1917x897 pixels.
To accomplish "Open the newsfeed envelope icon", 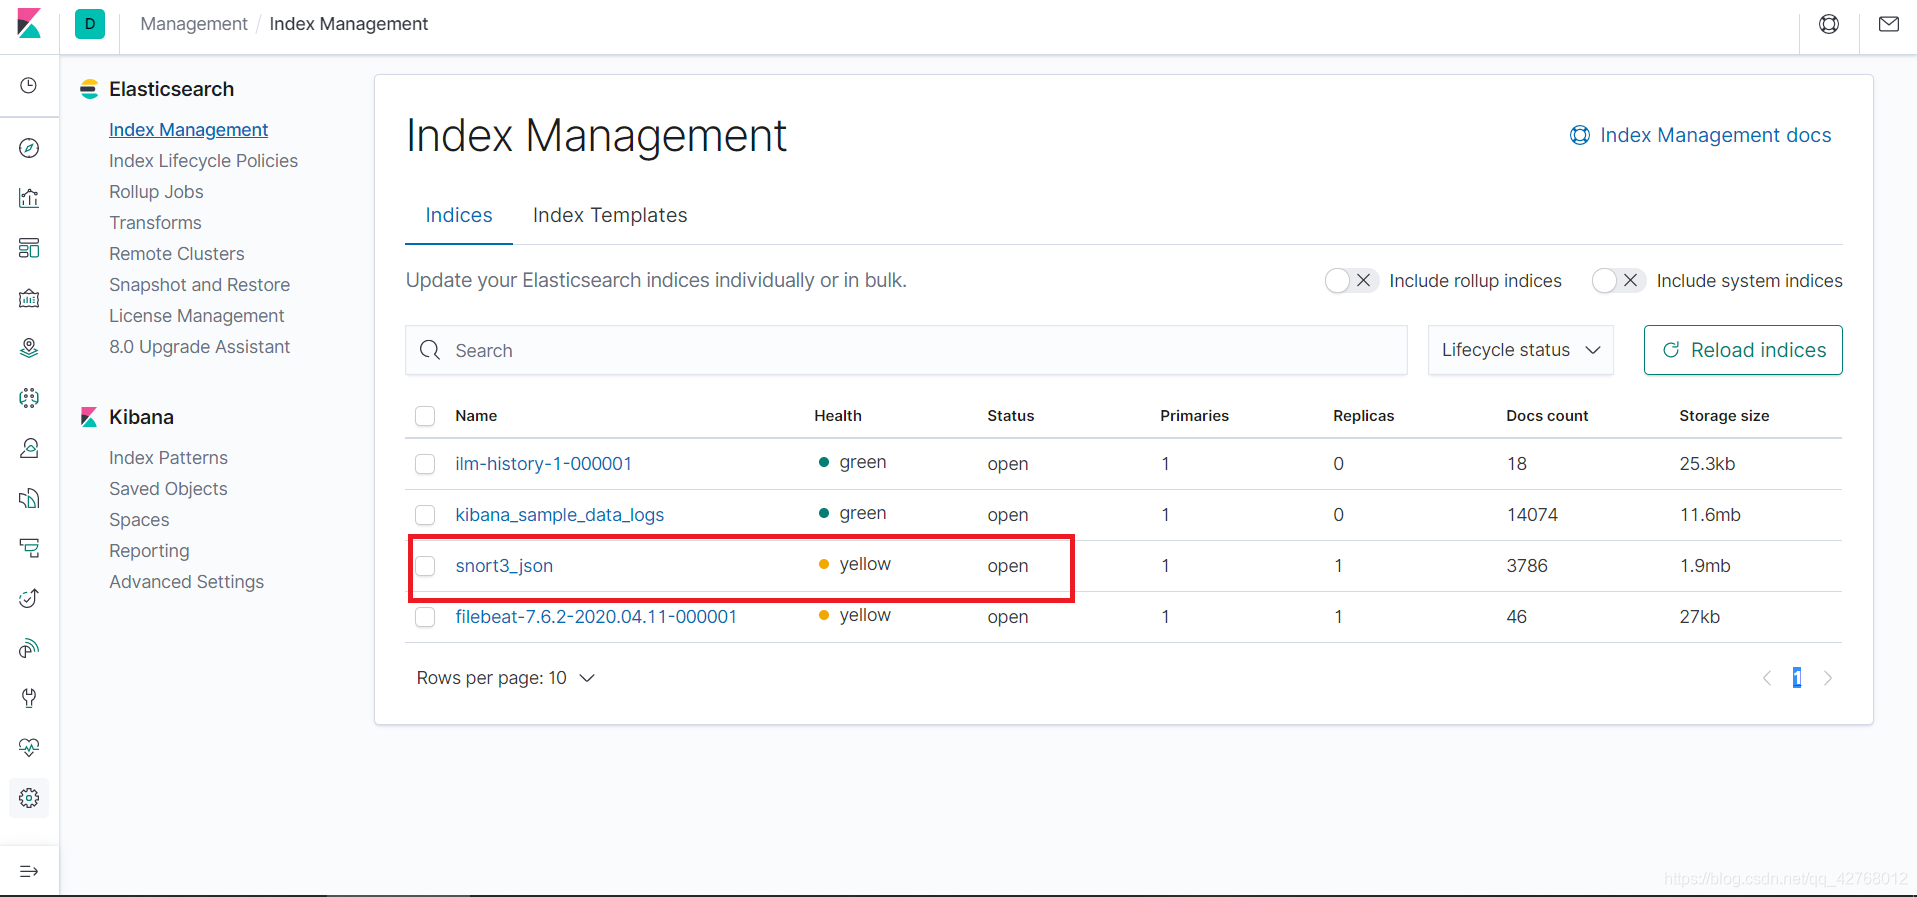I will [x=1889, y=24].
